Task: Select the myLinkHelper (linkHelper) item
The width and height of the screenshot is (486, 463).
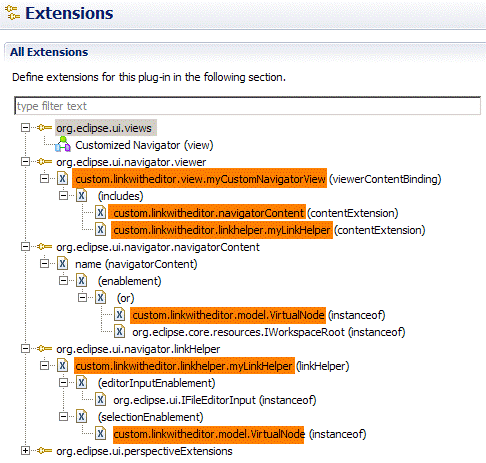Action: (212, 366)
